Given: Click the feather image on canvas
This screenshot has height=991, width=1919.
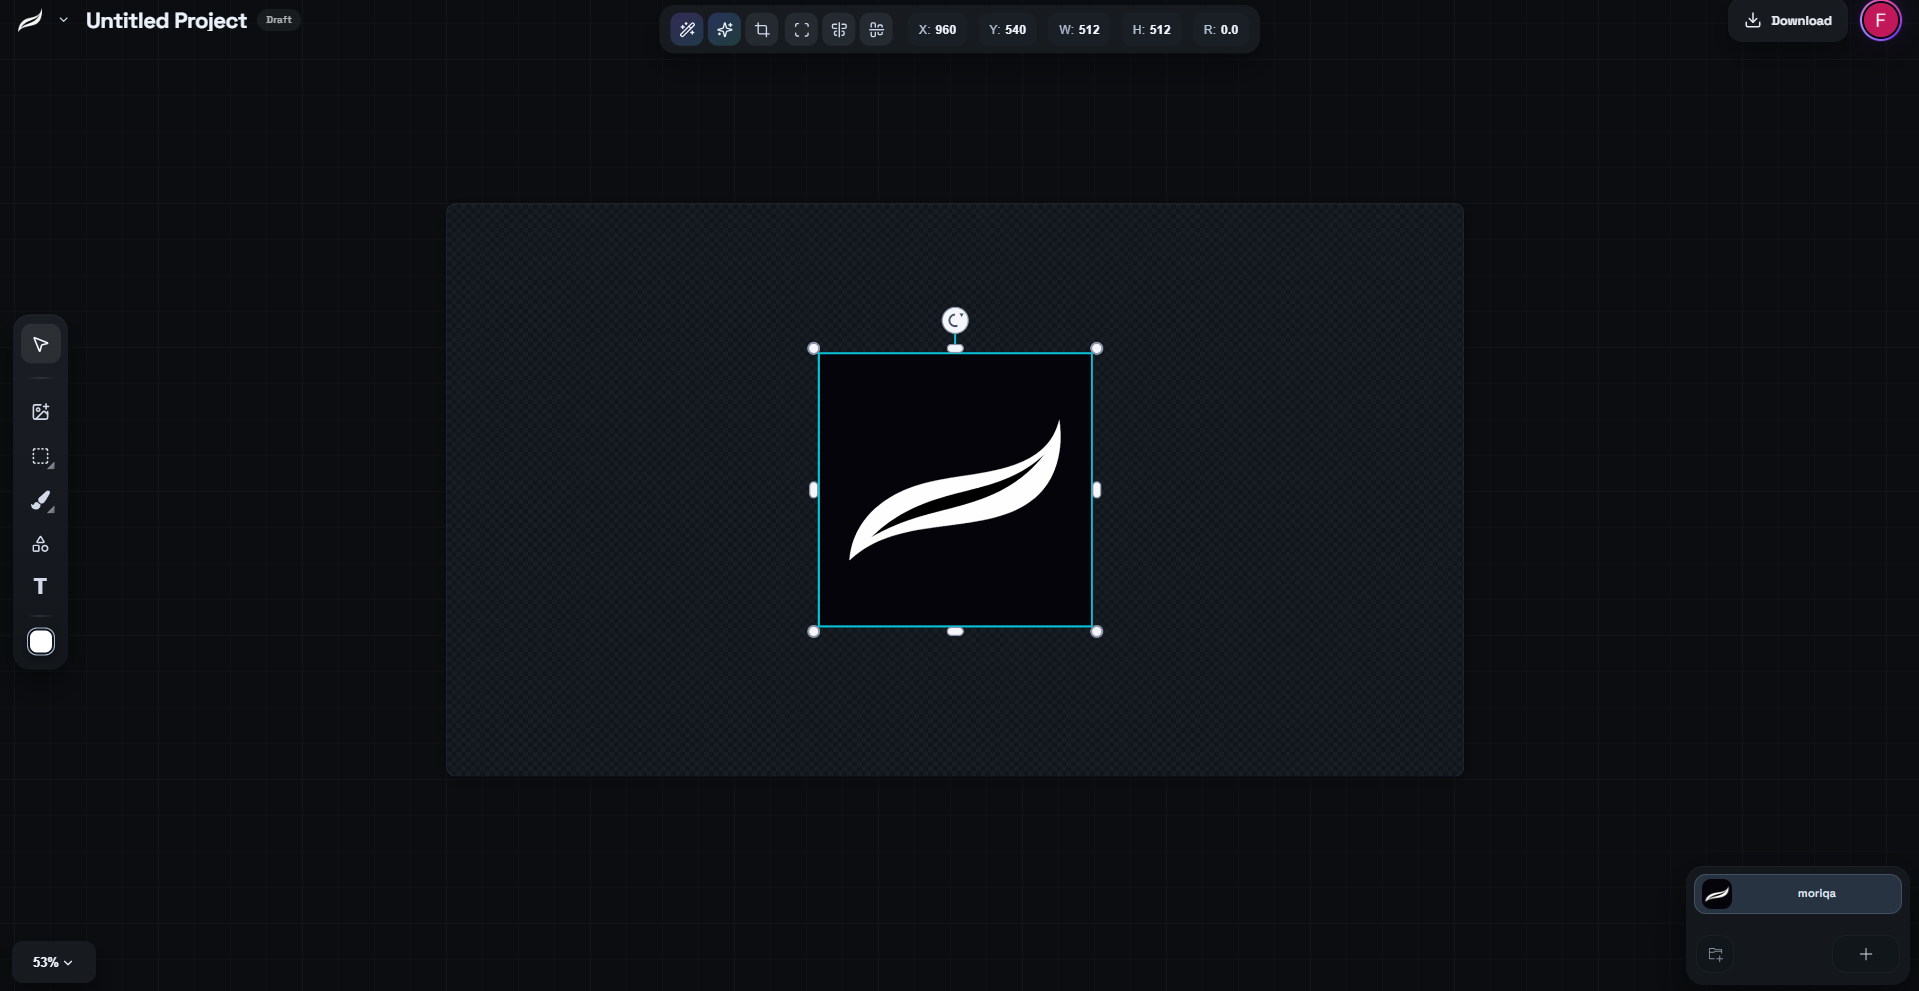Looking at the screenshot, I should click(955, 490).
